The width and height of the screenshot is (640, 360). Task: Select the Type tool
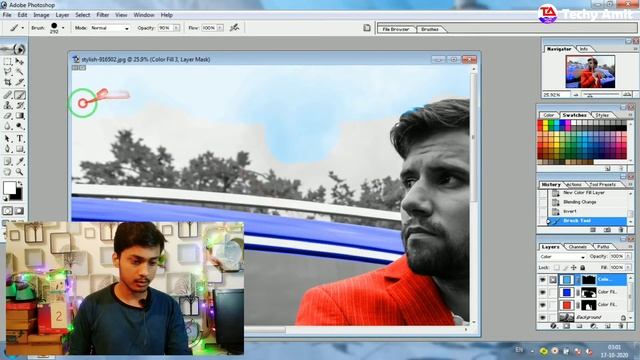19,139
